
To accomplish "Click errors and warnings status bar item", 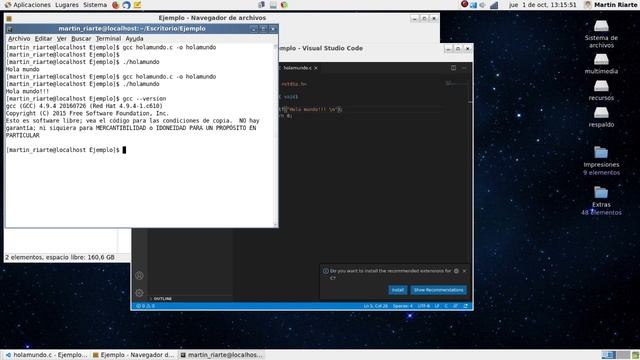I will pos(145,306).
